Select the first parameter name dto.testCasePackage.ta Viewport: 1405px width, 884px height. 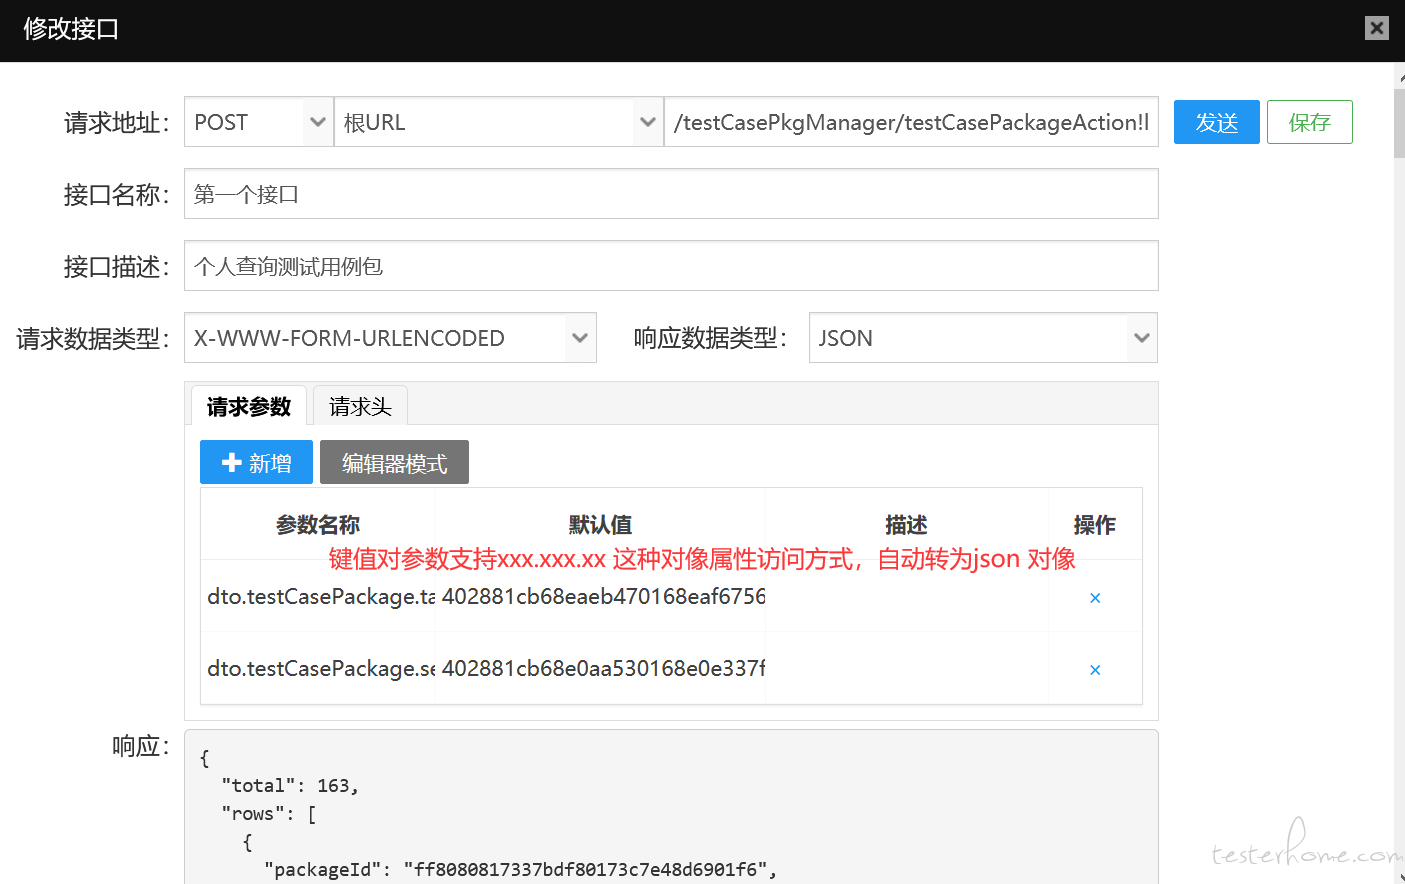pyautogui.click(x=321, y=596)
